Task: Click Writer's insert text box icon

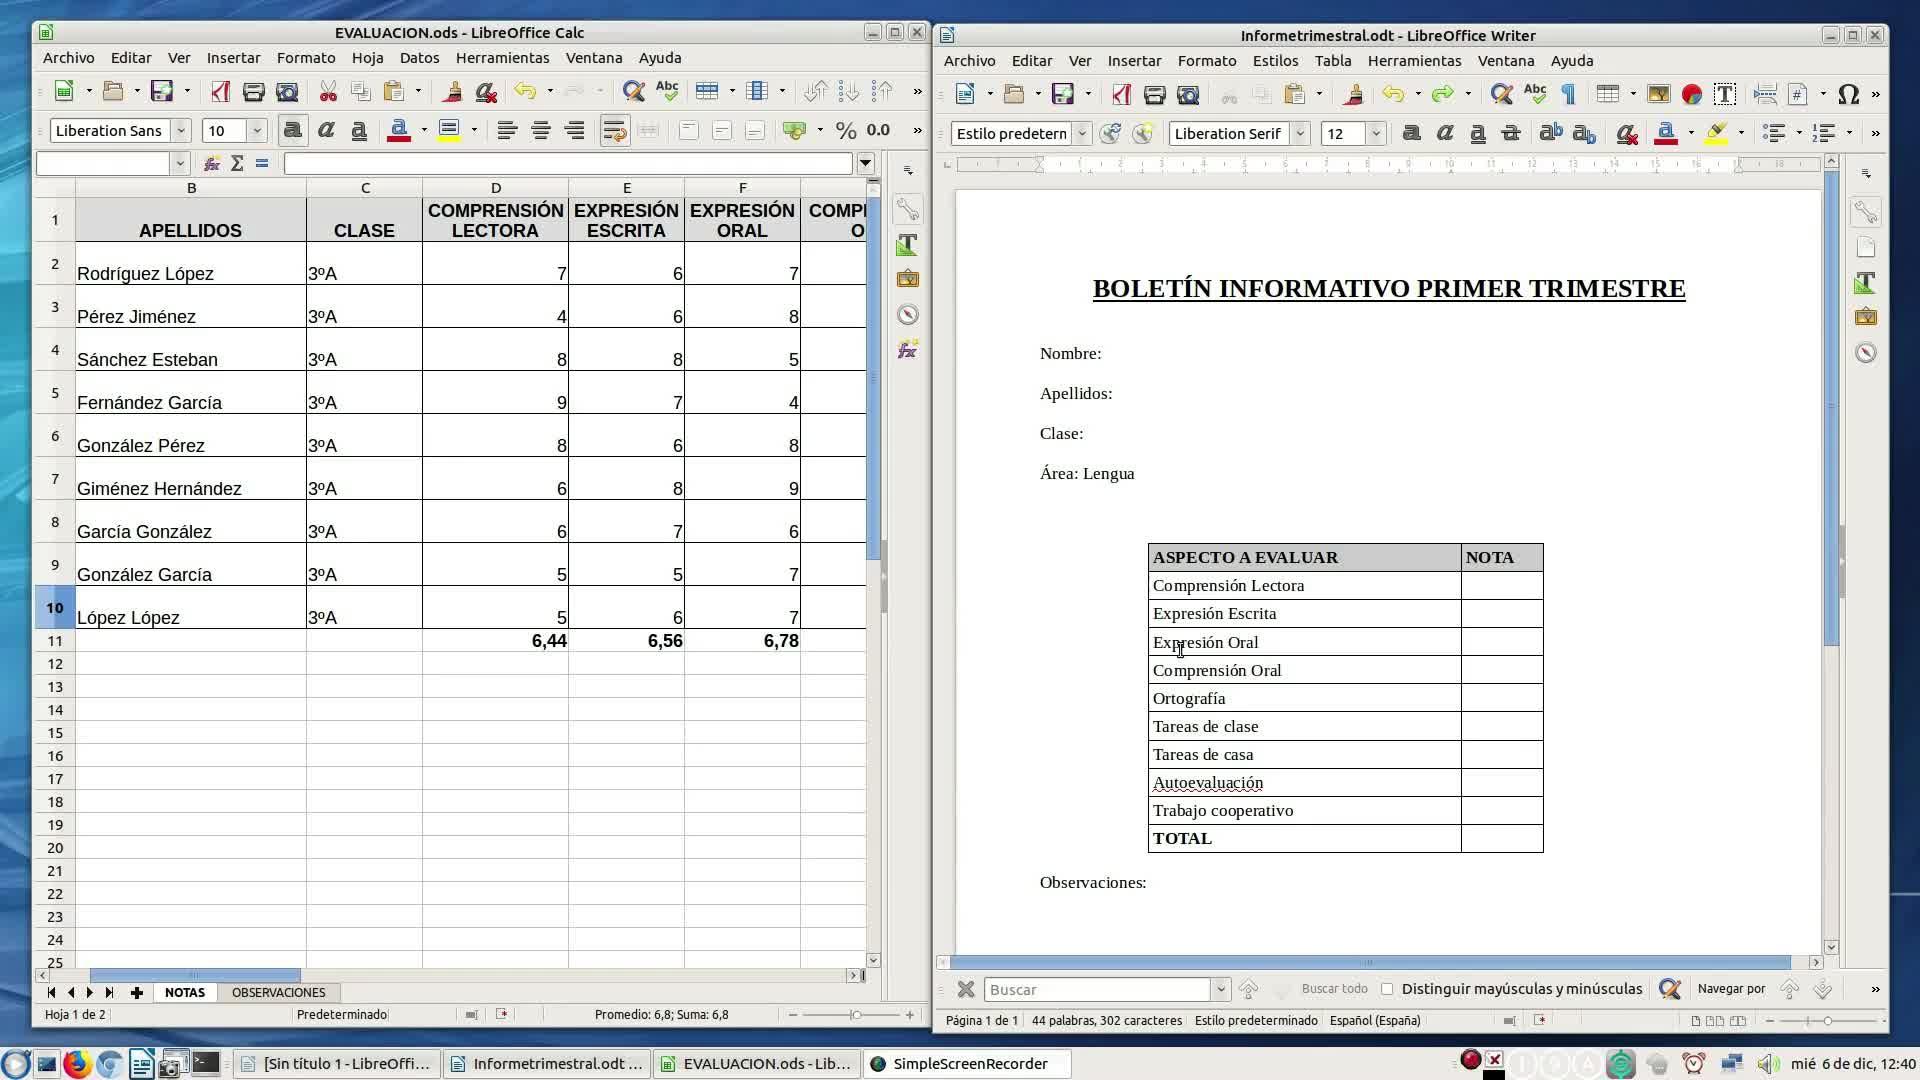Action: click(x=1724, y=94)
